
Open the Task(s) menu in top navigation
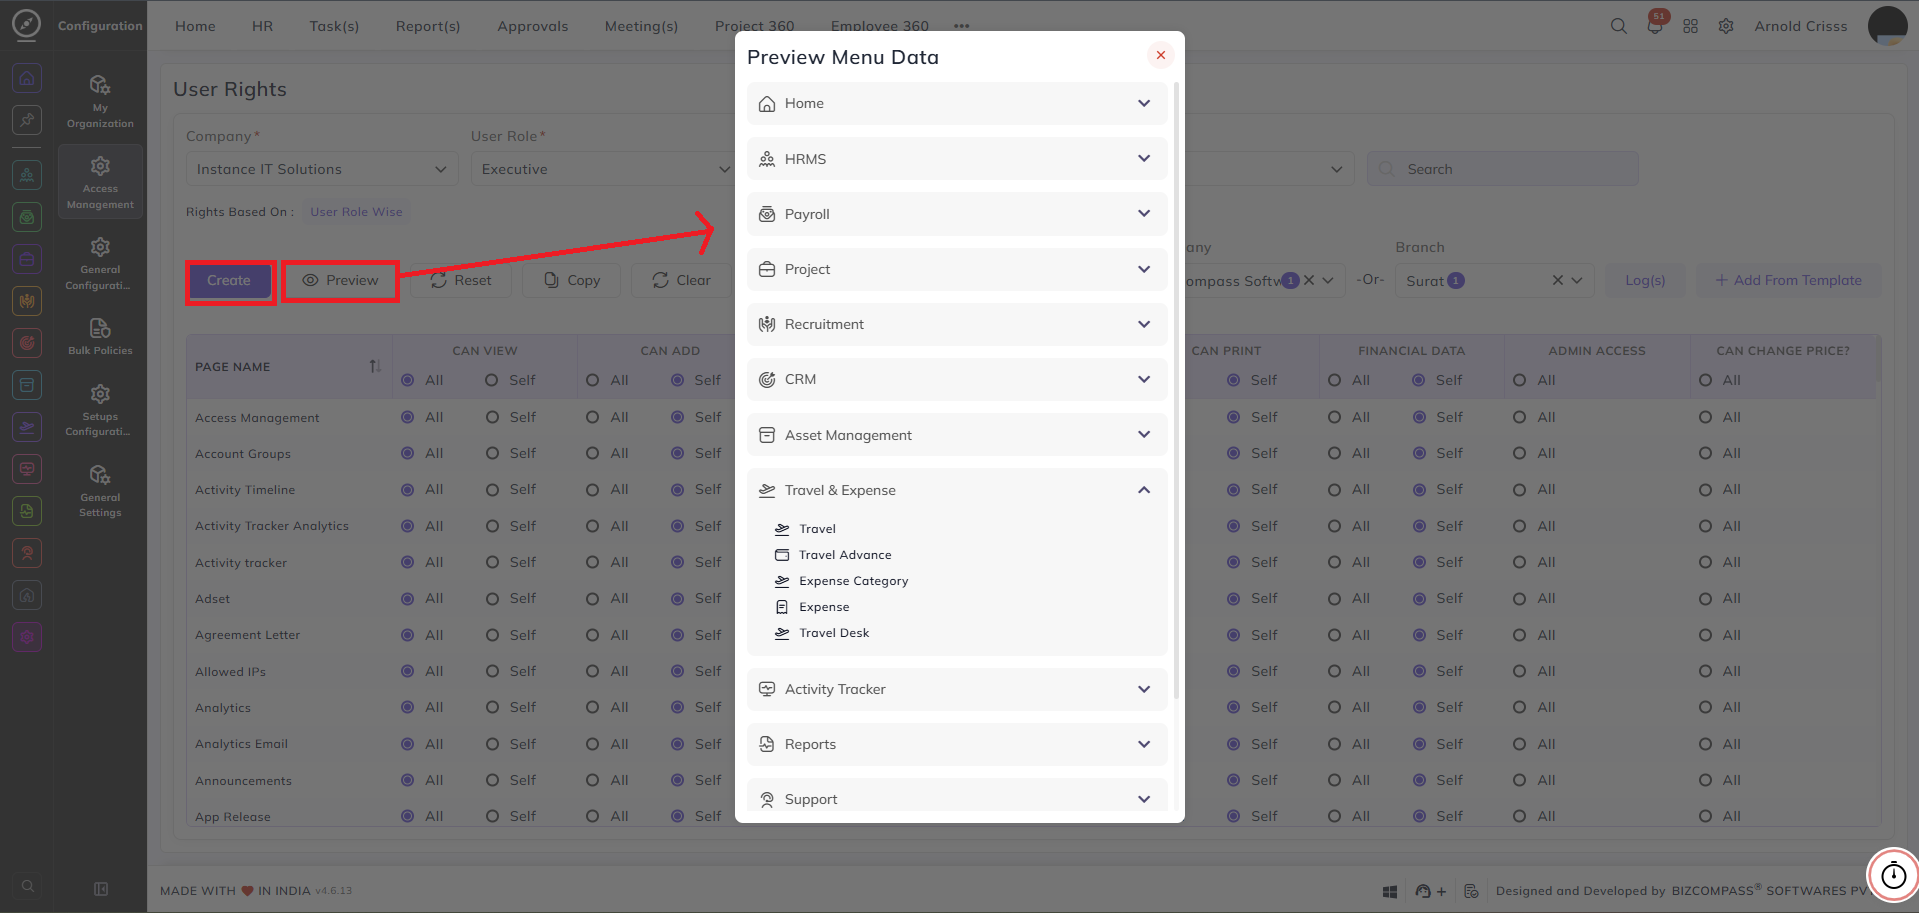click(334, 26)
